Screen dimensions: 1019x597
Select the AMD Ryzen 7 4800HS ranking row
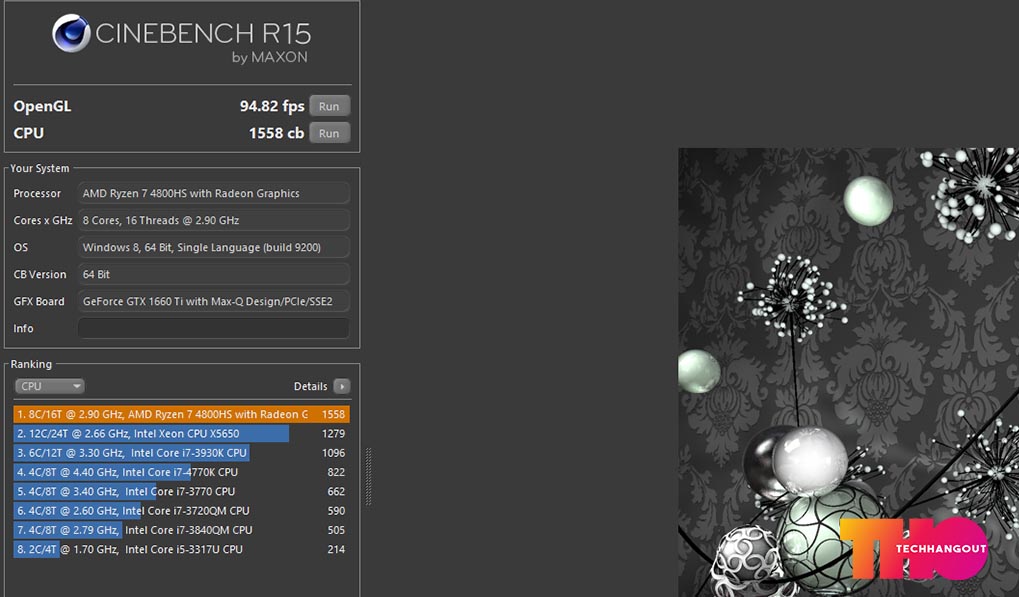coord(181,414)
